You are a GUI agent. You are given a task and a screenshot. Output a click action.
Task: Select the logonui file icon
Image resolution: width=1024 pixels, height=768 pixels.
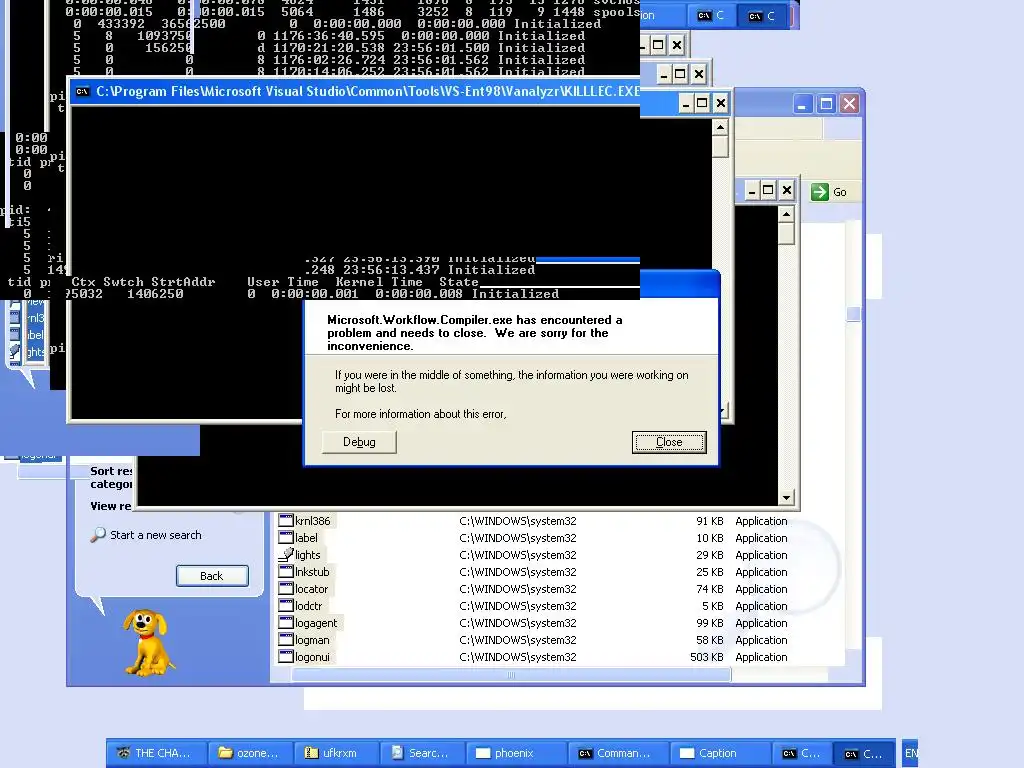tap(285, 656)
